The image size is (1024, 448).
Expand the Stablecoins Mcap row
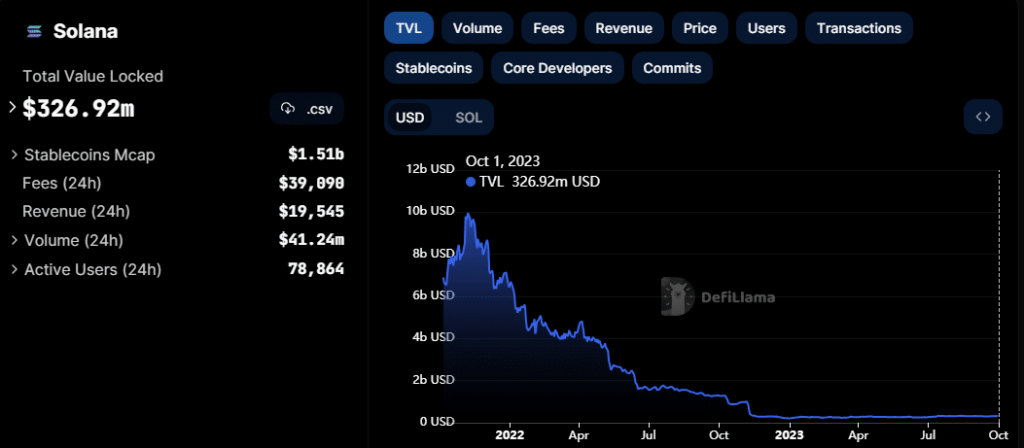coord(14,155)
